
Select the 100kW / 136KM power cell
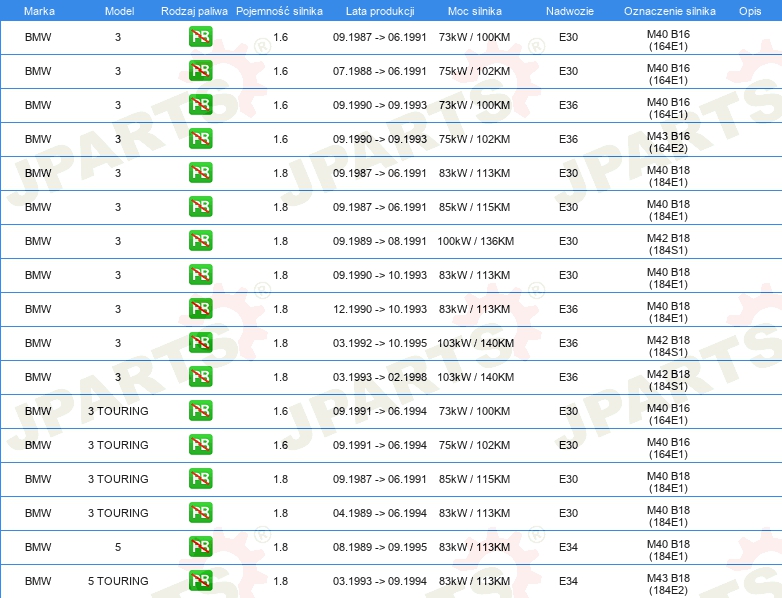point(475,241)
